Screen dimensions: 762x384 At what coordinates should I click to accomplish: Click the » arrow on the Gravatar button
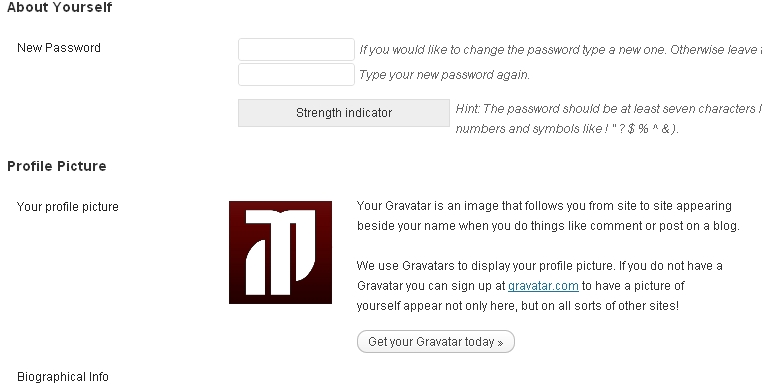(x=500, y=343)
